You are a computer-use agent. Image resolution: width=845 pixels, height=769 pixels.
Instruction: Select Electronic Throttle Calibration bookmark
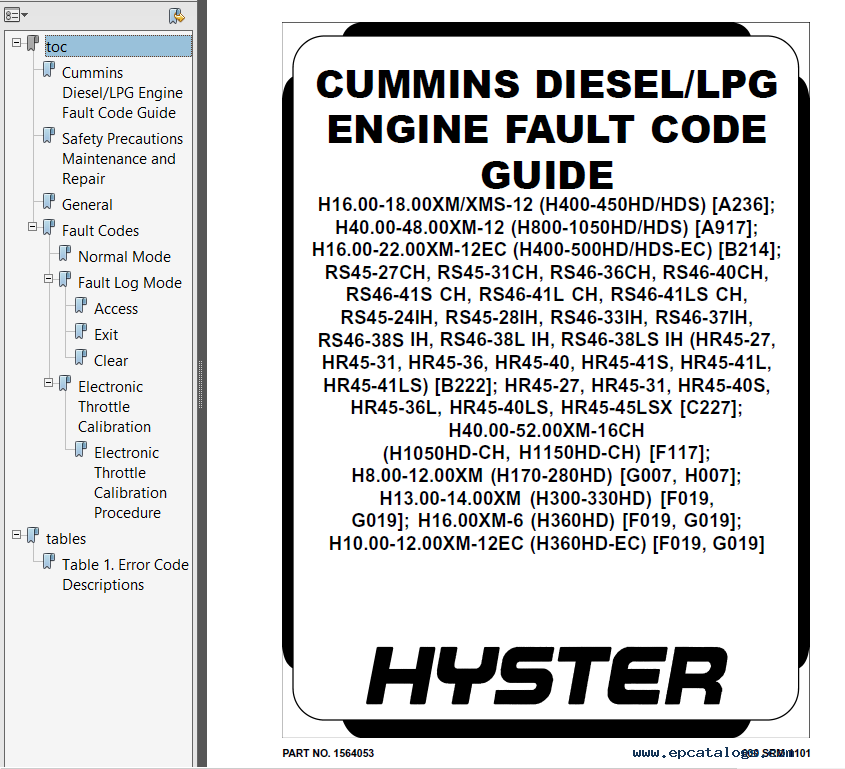(x=114, y=407)
